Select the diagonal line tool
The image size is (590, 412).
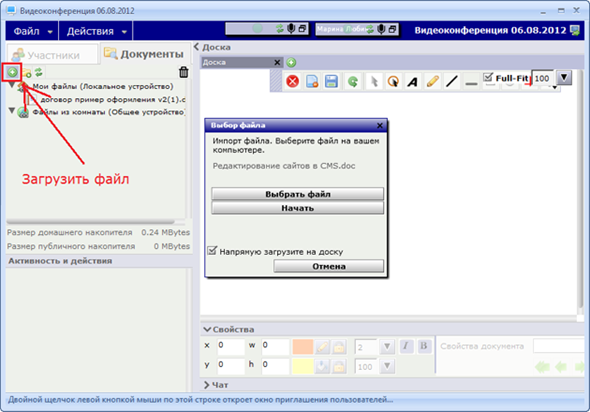coord(452,81)
